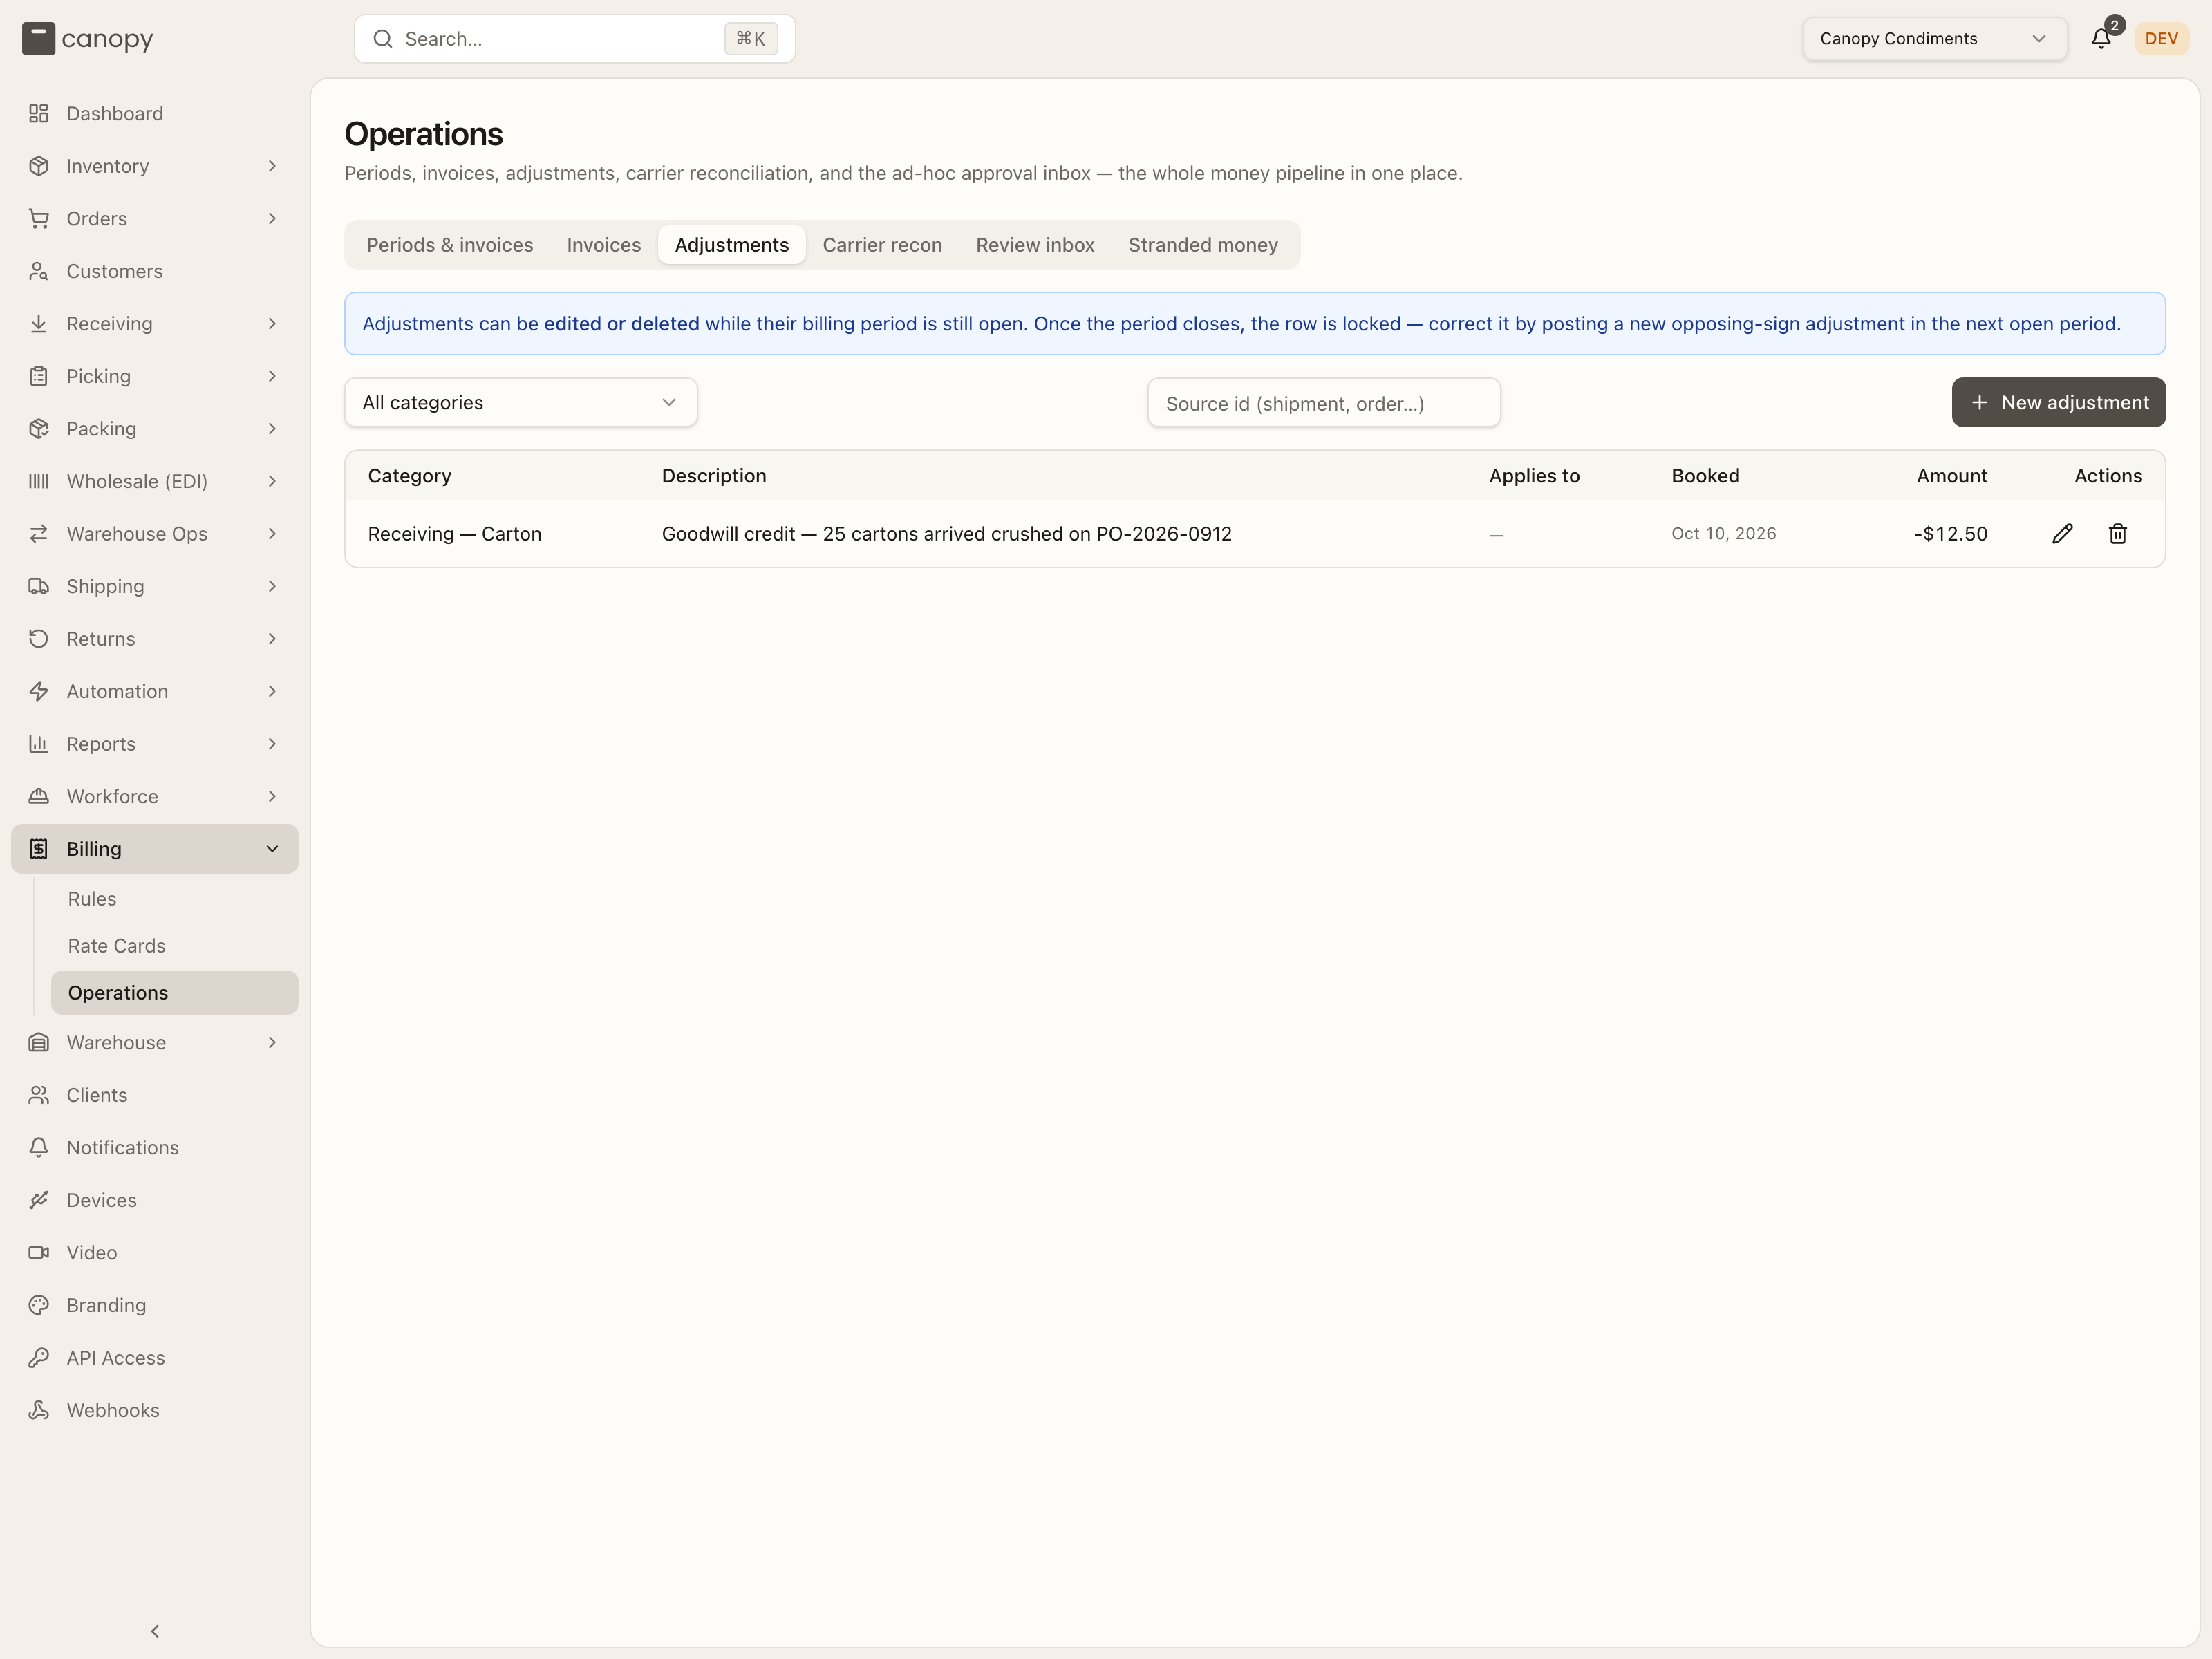
Task: Expand the Orders sidebar section
Action: (x=155, y=219)
